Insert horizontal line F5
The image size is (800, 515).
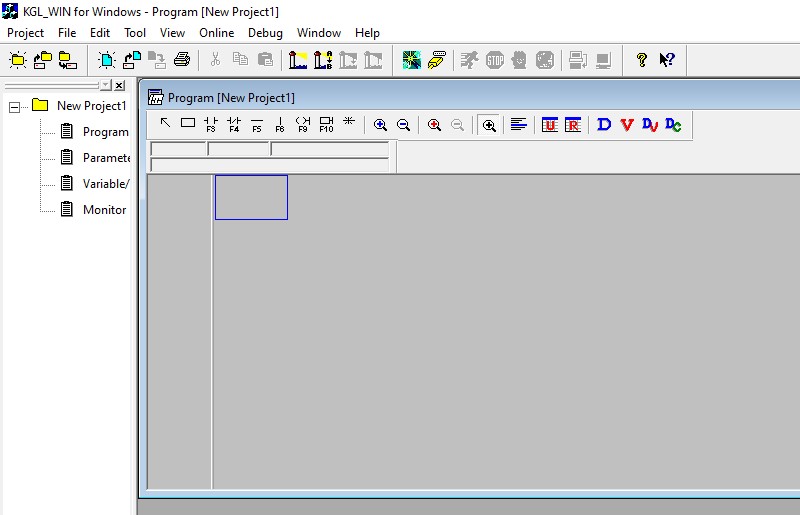pyautogui.click(x=257, y=124)
